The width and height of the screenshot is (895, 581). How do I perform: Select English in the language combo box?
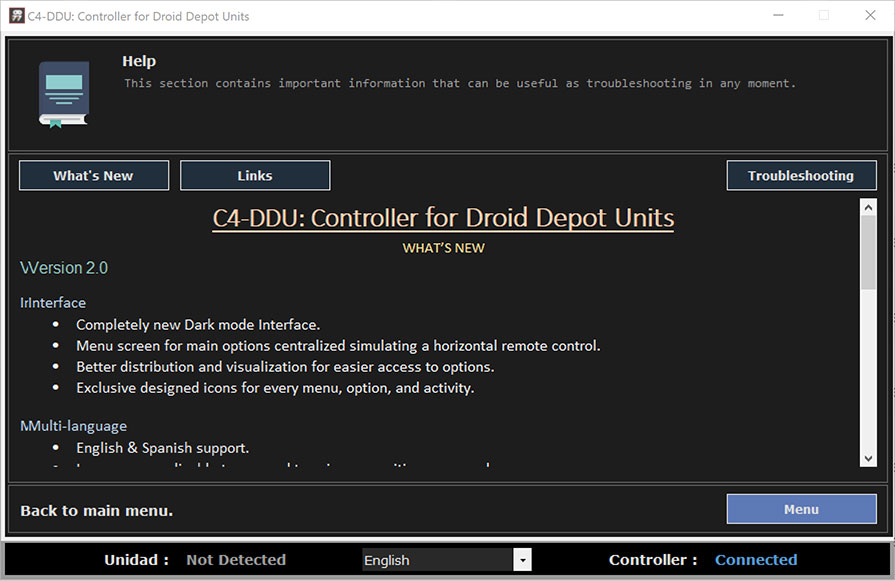[440, 559]
